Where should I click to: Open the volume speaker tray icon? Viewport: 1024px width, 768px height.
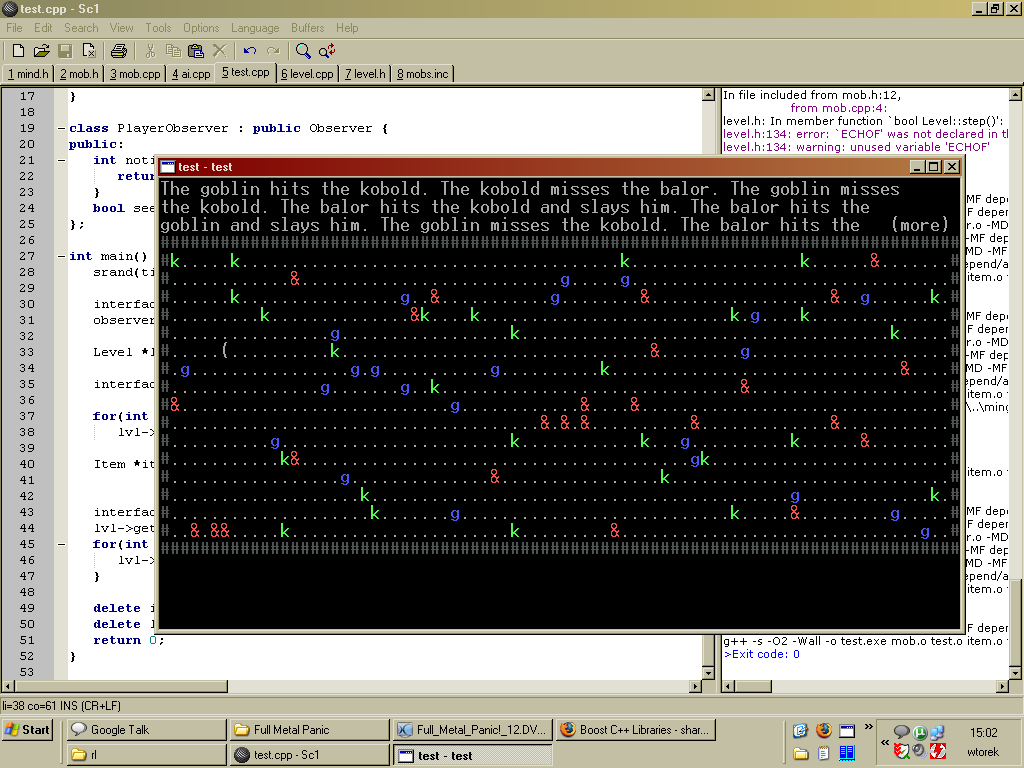[920, 751]
